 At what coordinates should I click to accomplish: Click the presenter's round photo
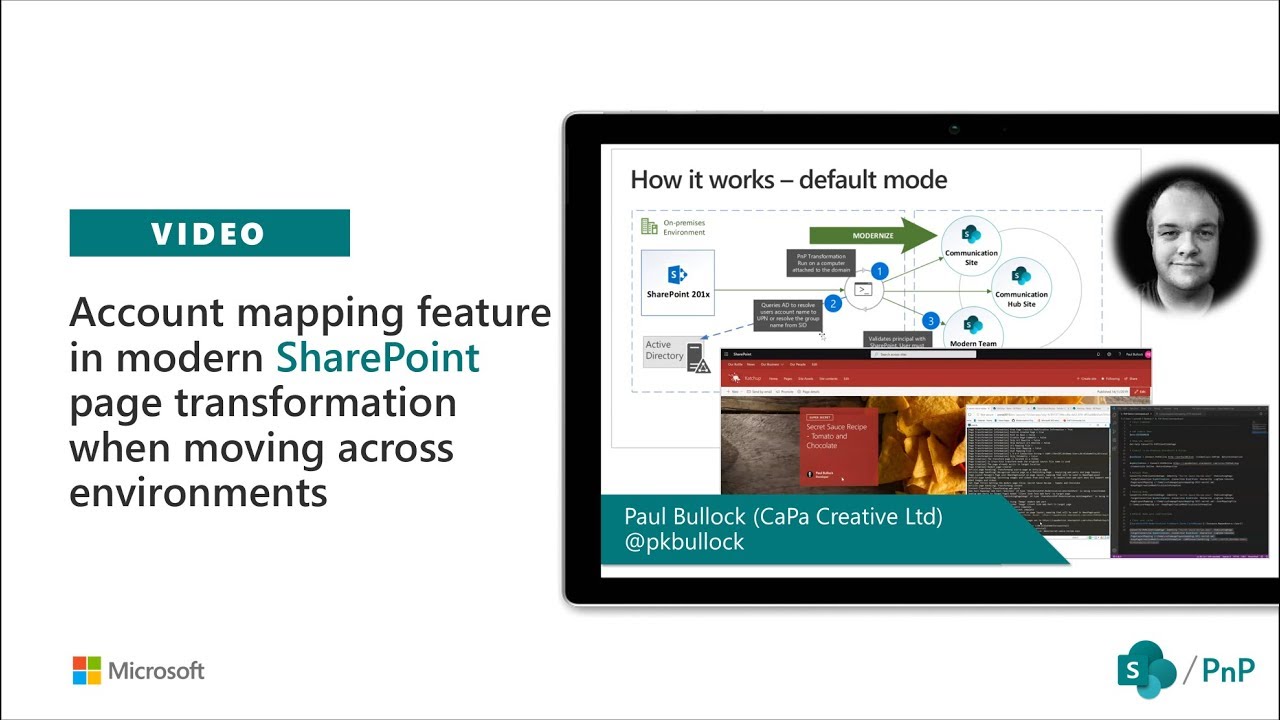coord(1185,241)
